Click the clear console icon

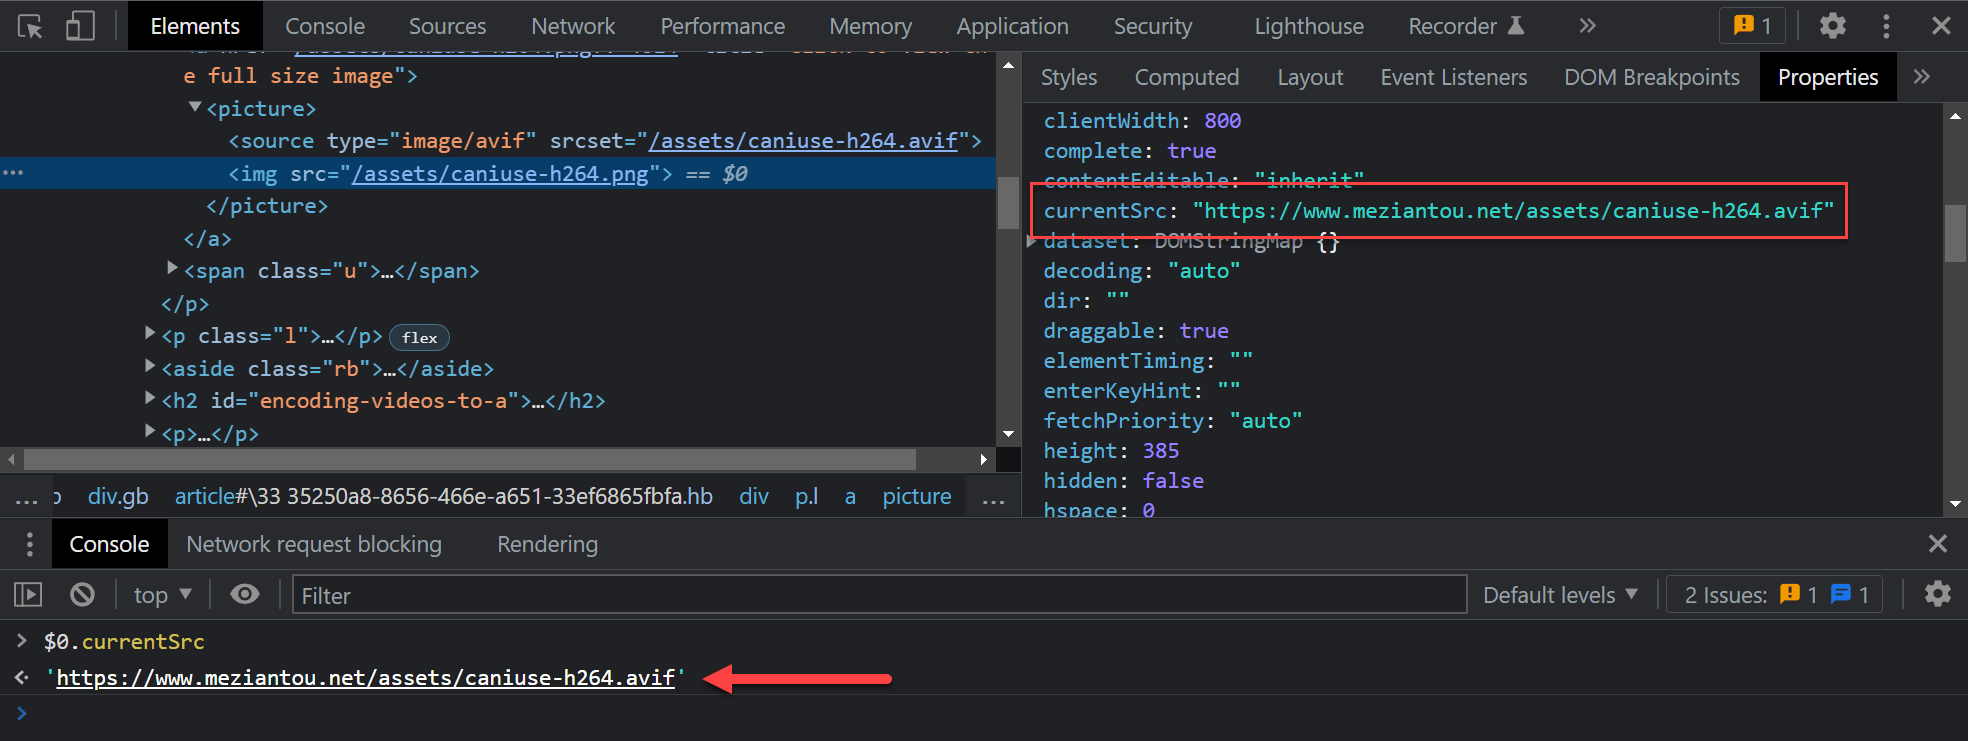pos(82,595)
